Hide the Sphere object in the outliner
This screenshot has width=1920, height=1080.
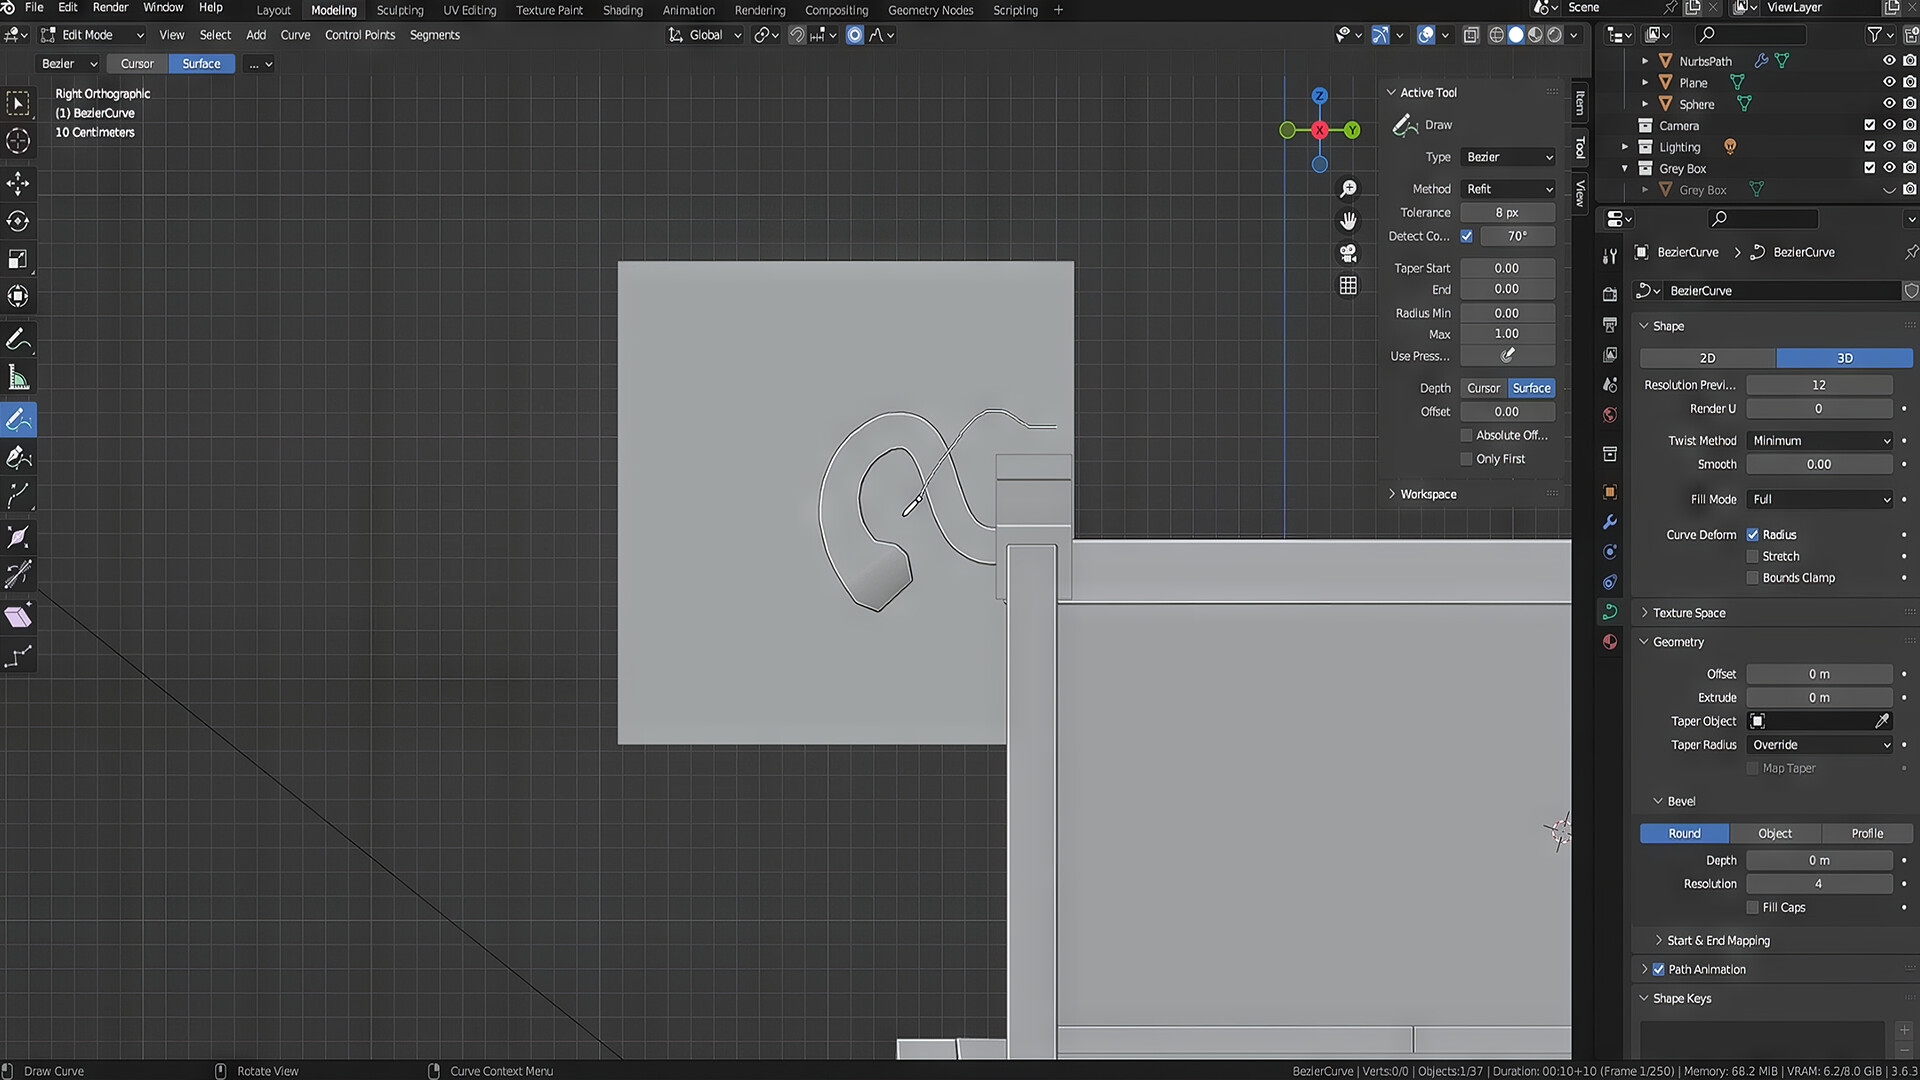coord(1889,103)
